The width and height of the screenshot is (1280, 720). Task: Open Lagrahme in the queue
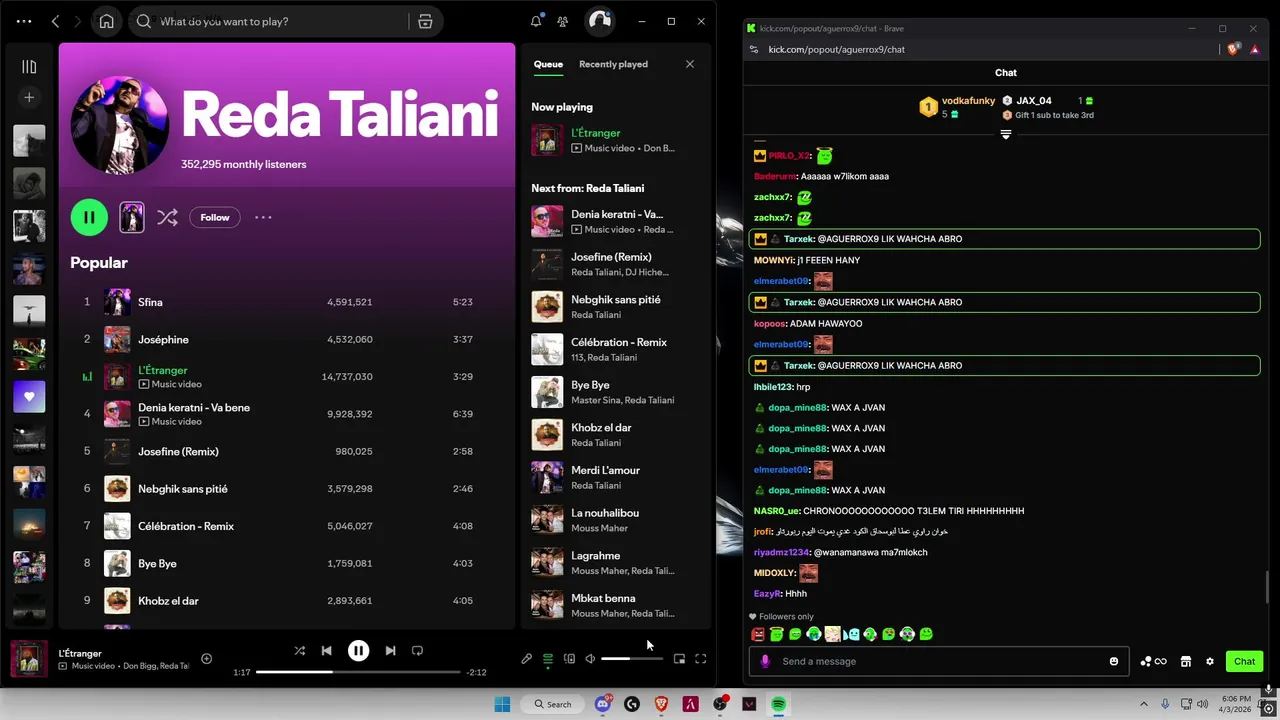tap(615, 563)
